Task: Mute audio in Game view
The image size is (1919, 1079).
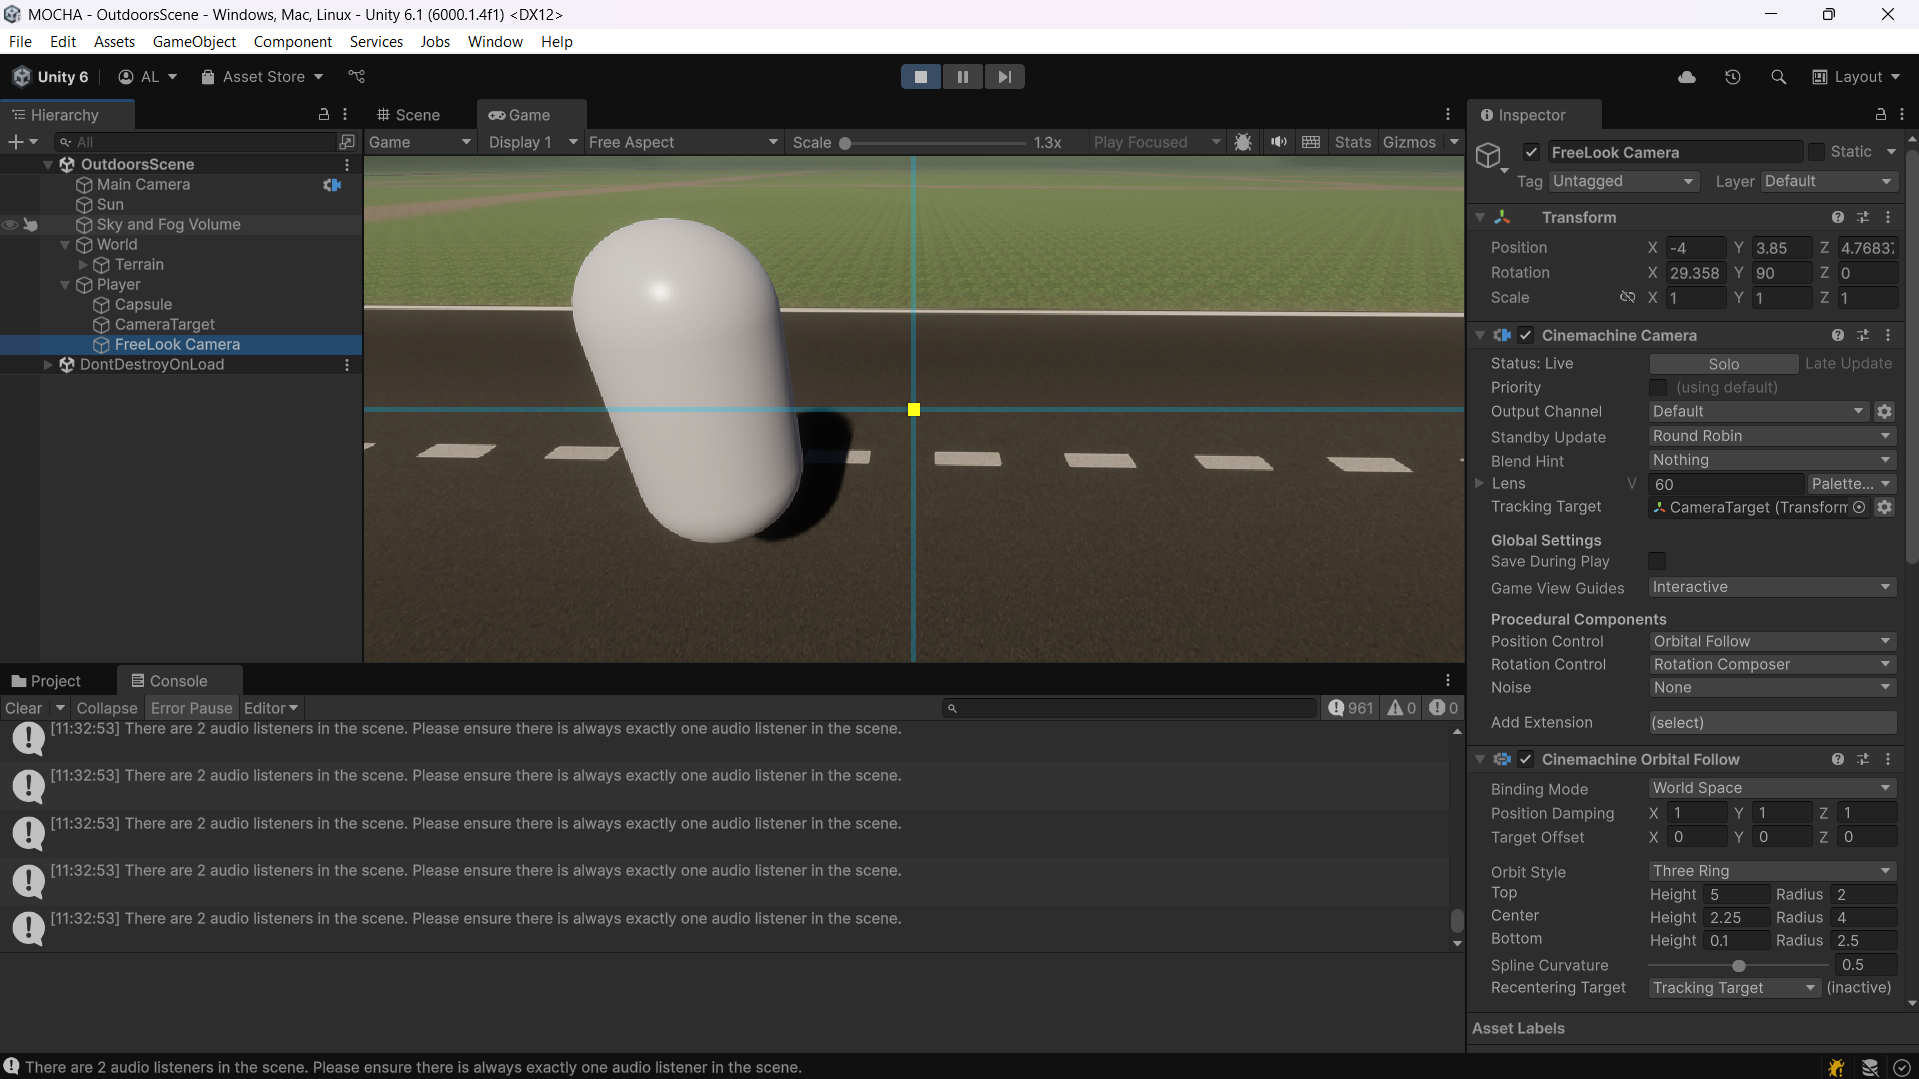Action: pos(1278,142)
